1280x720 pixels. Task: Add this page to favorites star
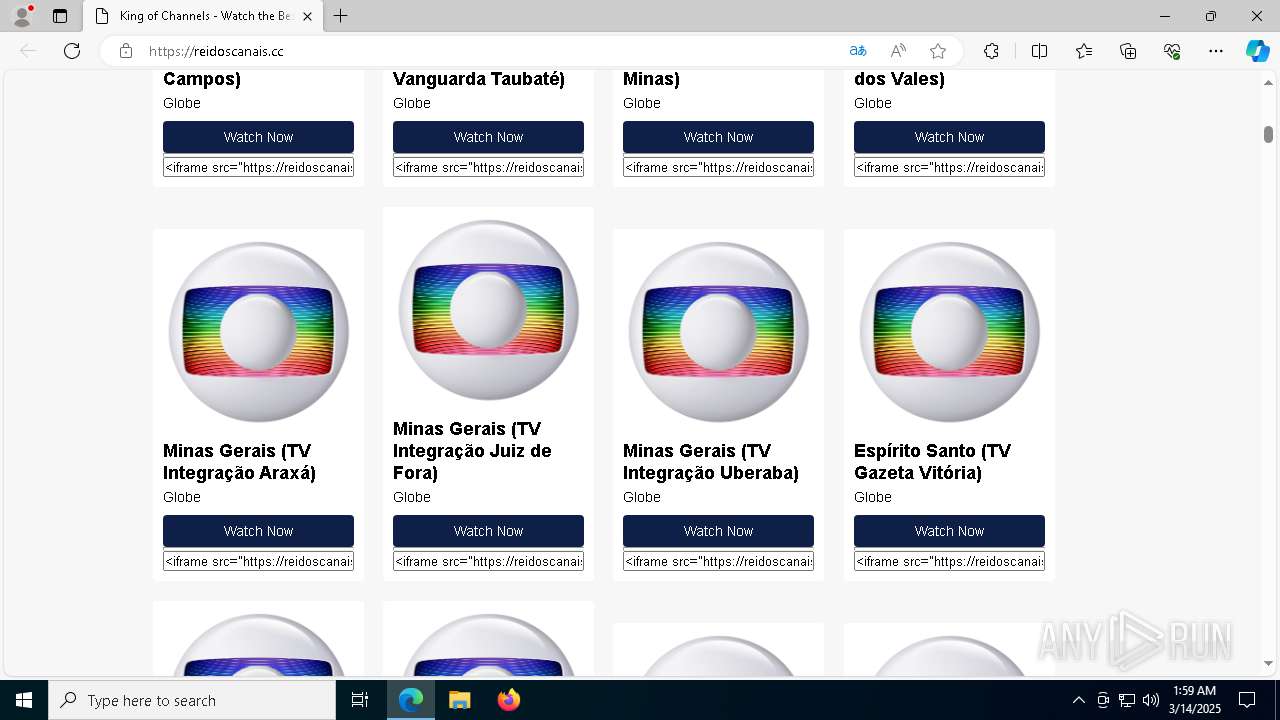point(938,51)
